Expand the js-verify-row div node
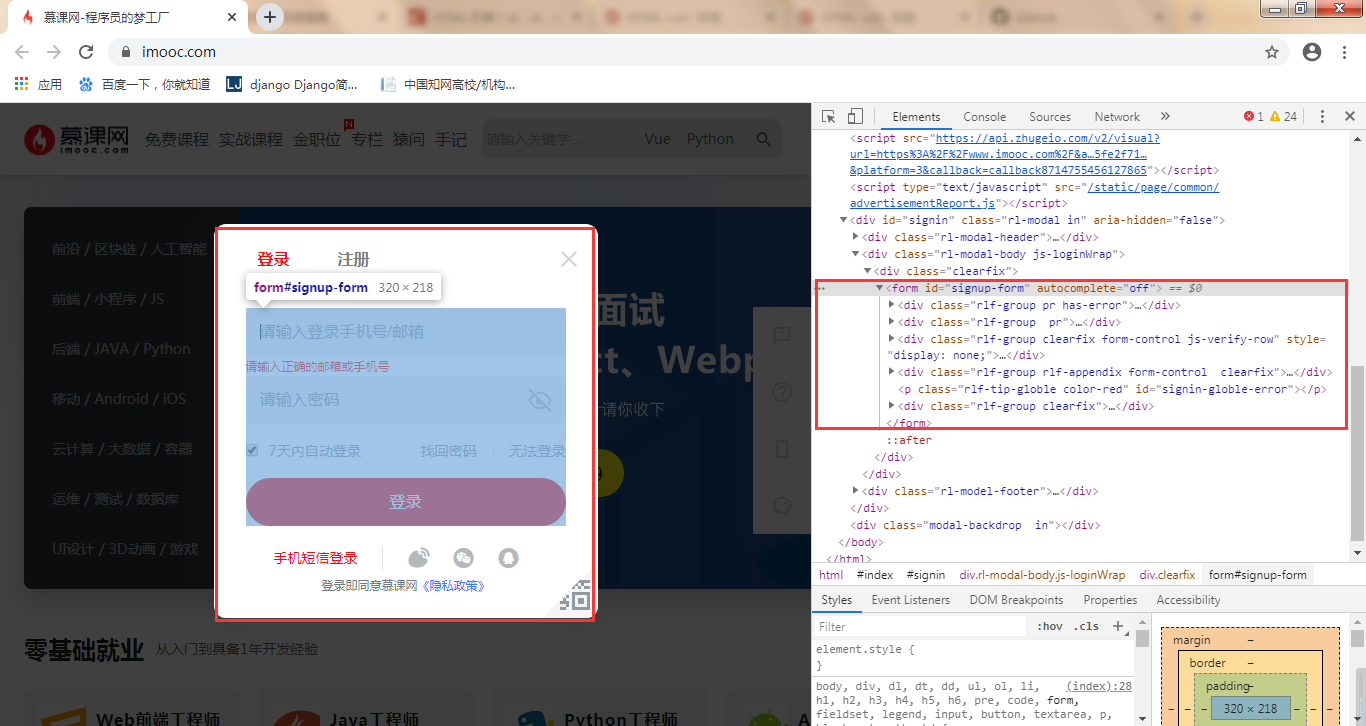 coord(891,339)
